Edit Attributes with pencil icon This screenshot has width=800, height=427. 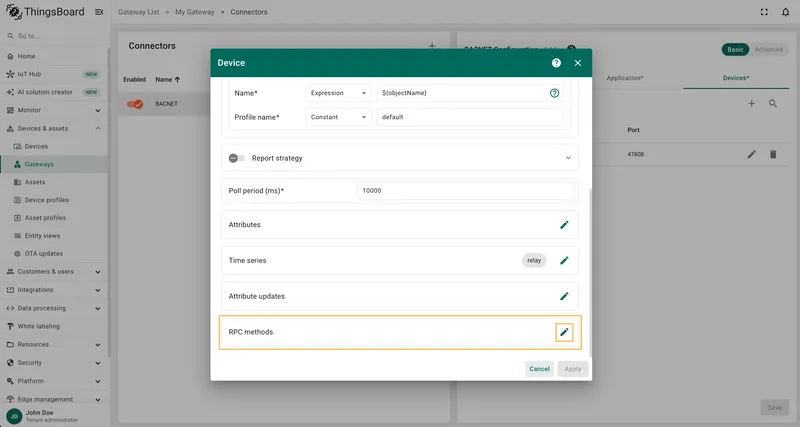point(564,224)
